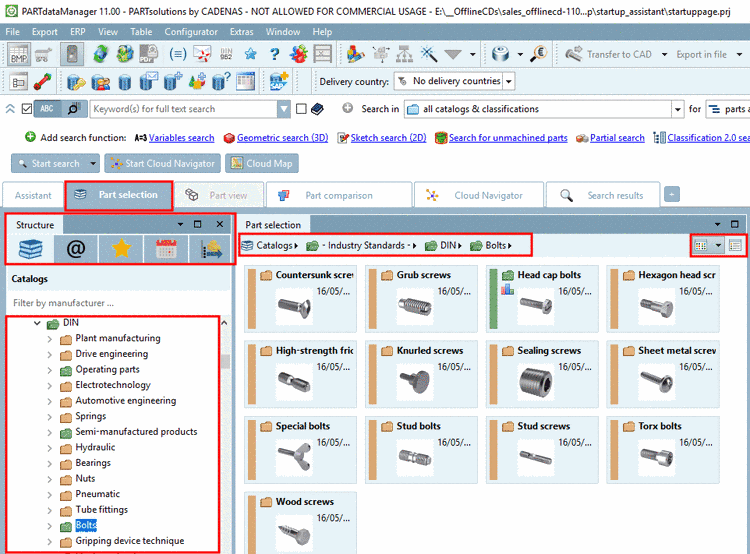Click the database with key icon
The height and width of the screenshot is (554, 750).
pyautogui.click(x=76, y=82)
